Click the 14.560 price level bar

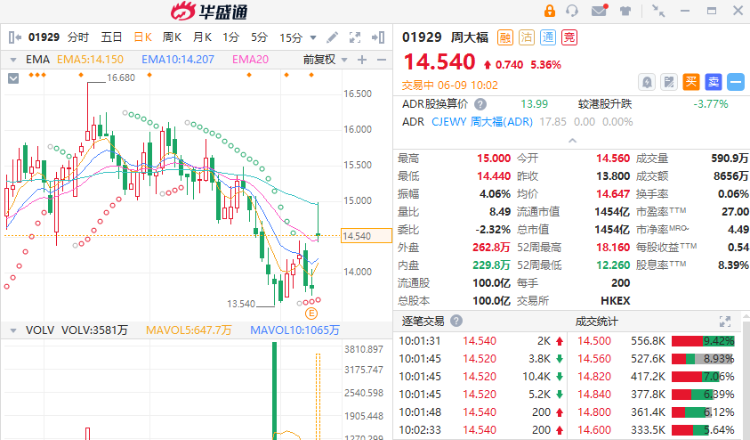pyautogui.click(x=703, y=359)
